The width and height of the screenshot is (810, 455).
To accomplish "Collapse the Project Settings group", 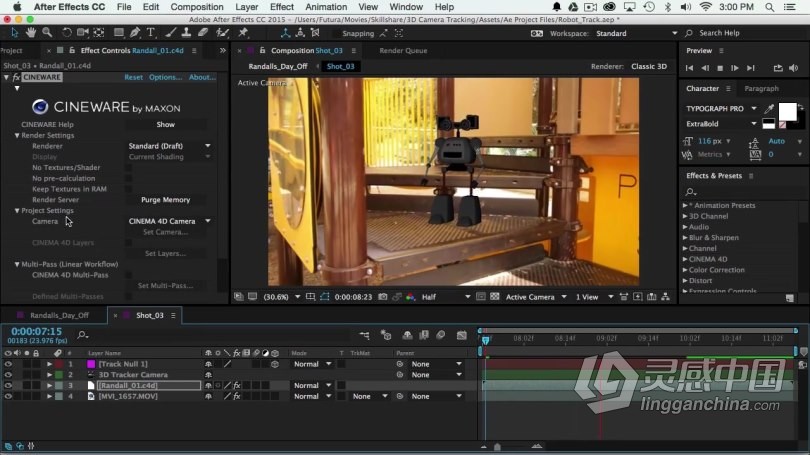I will (x=17, y=211).
